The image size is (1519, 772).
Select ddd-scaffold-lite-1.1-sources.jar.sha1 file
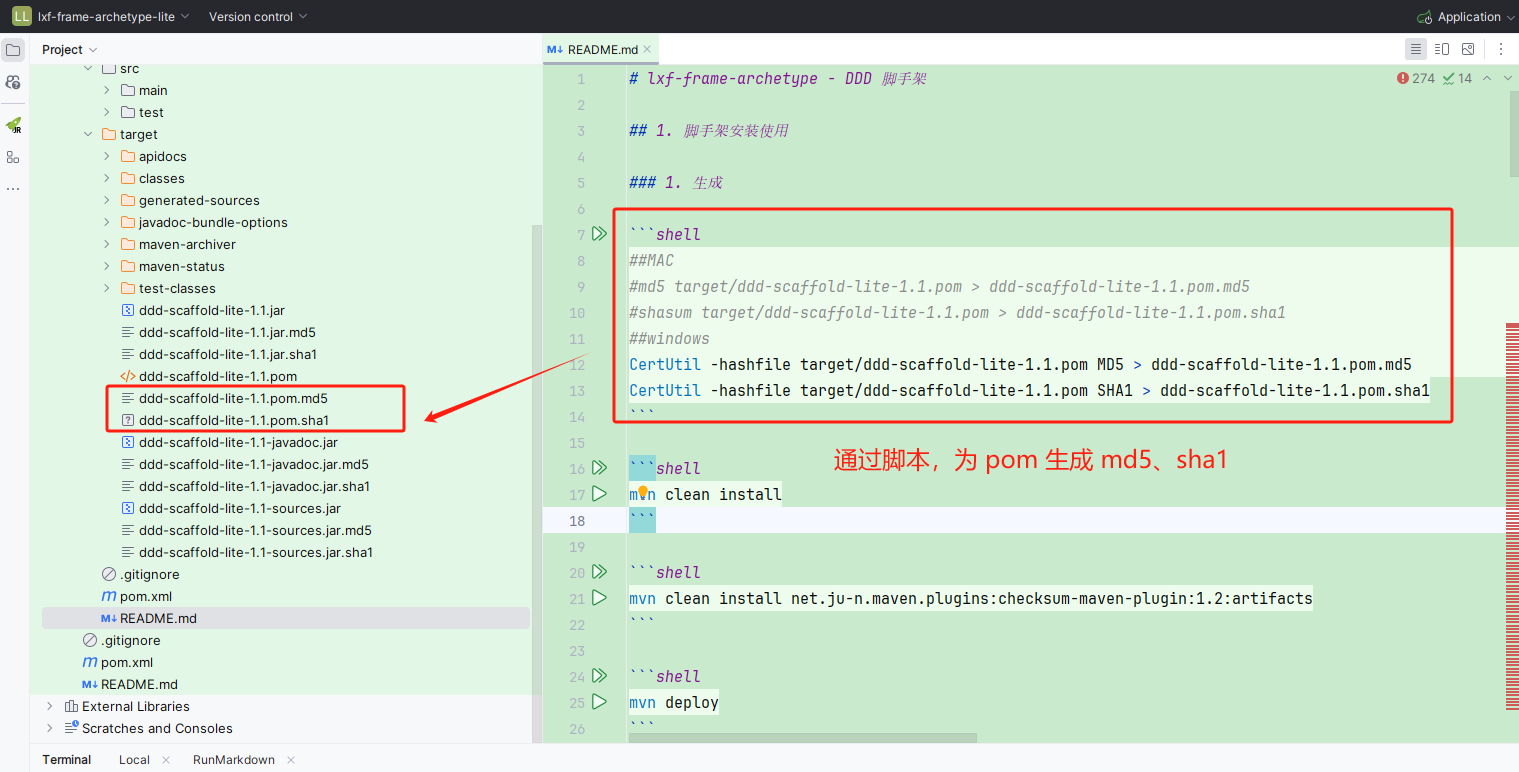tap(246, 552)
